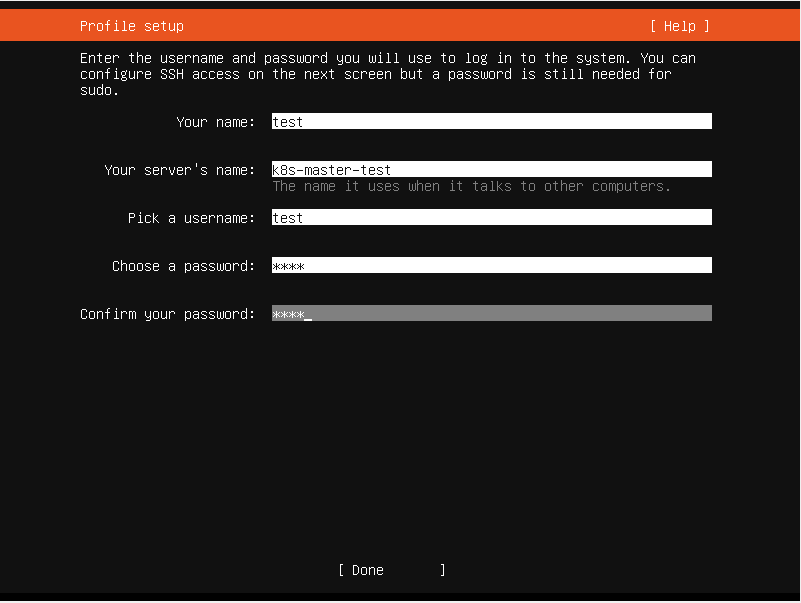Click the SSH access instruction paragraph
Image resolution: width=801 pixels, height=603 pixels.
click(387, 74)
